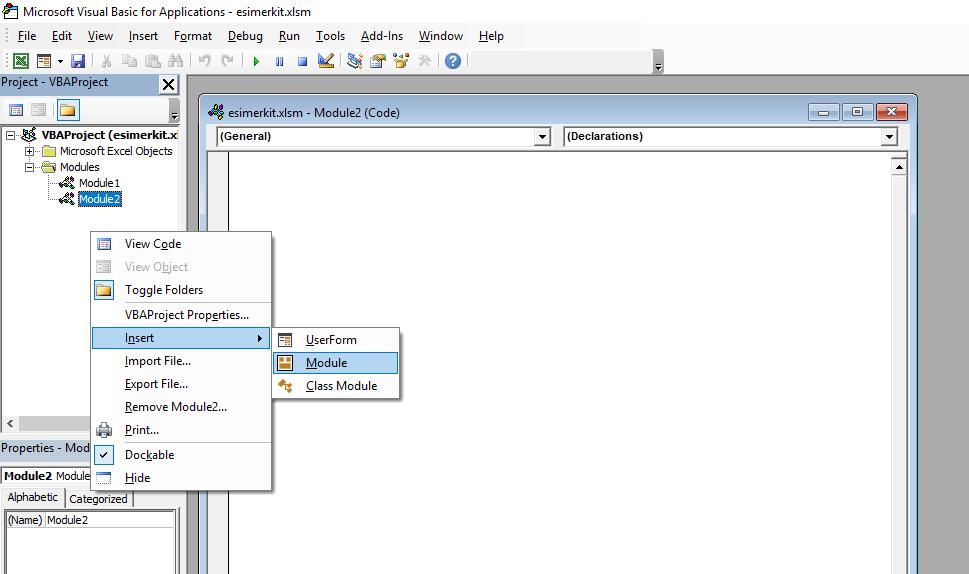Select Module2 in the project tree
The height and width of the screenshot is (574, 969).
point(99,199)
